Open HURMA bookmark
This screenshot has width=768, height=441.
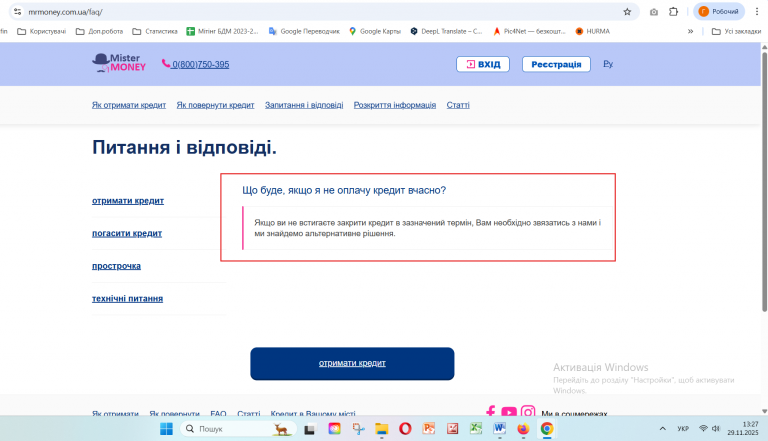(x=593, y=31)
